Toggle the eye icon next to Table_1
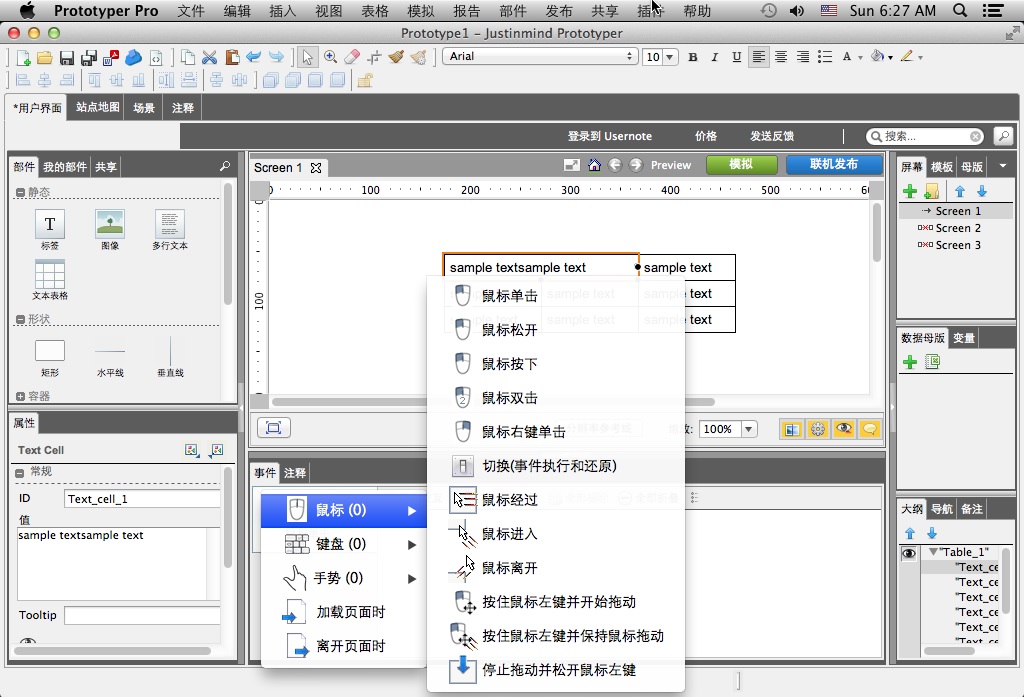Screen dimensions: 1024x697 point(909,553)
